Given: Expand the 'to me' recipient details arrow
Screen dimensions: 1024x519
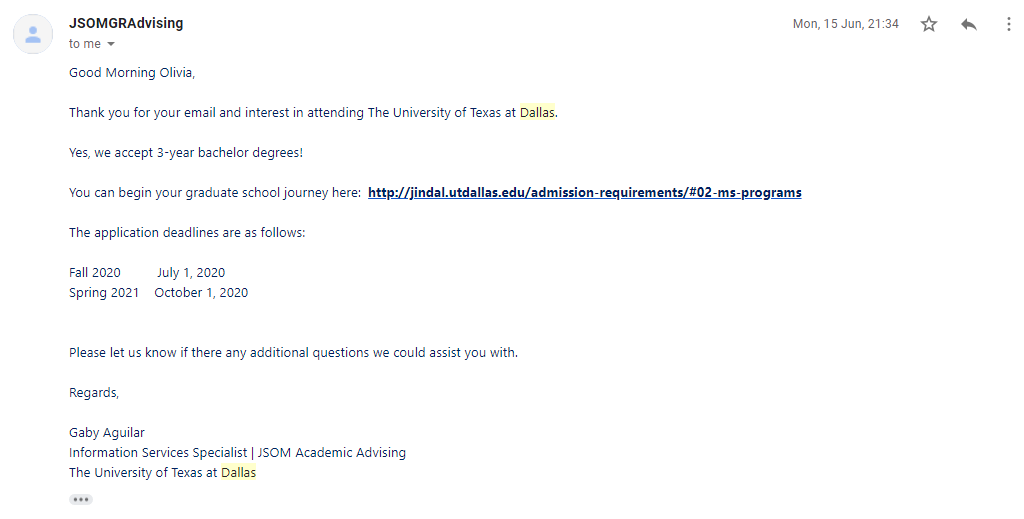Looking at the screenshot, I should point(110,44).
